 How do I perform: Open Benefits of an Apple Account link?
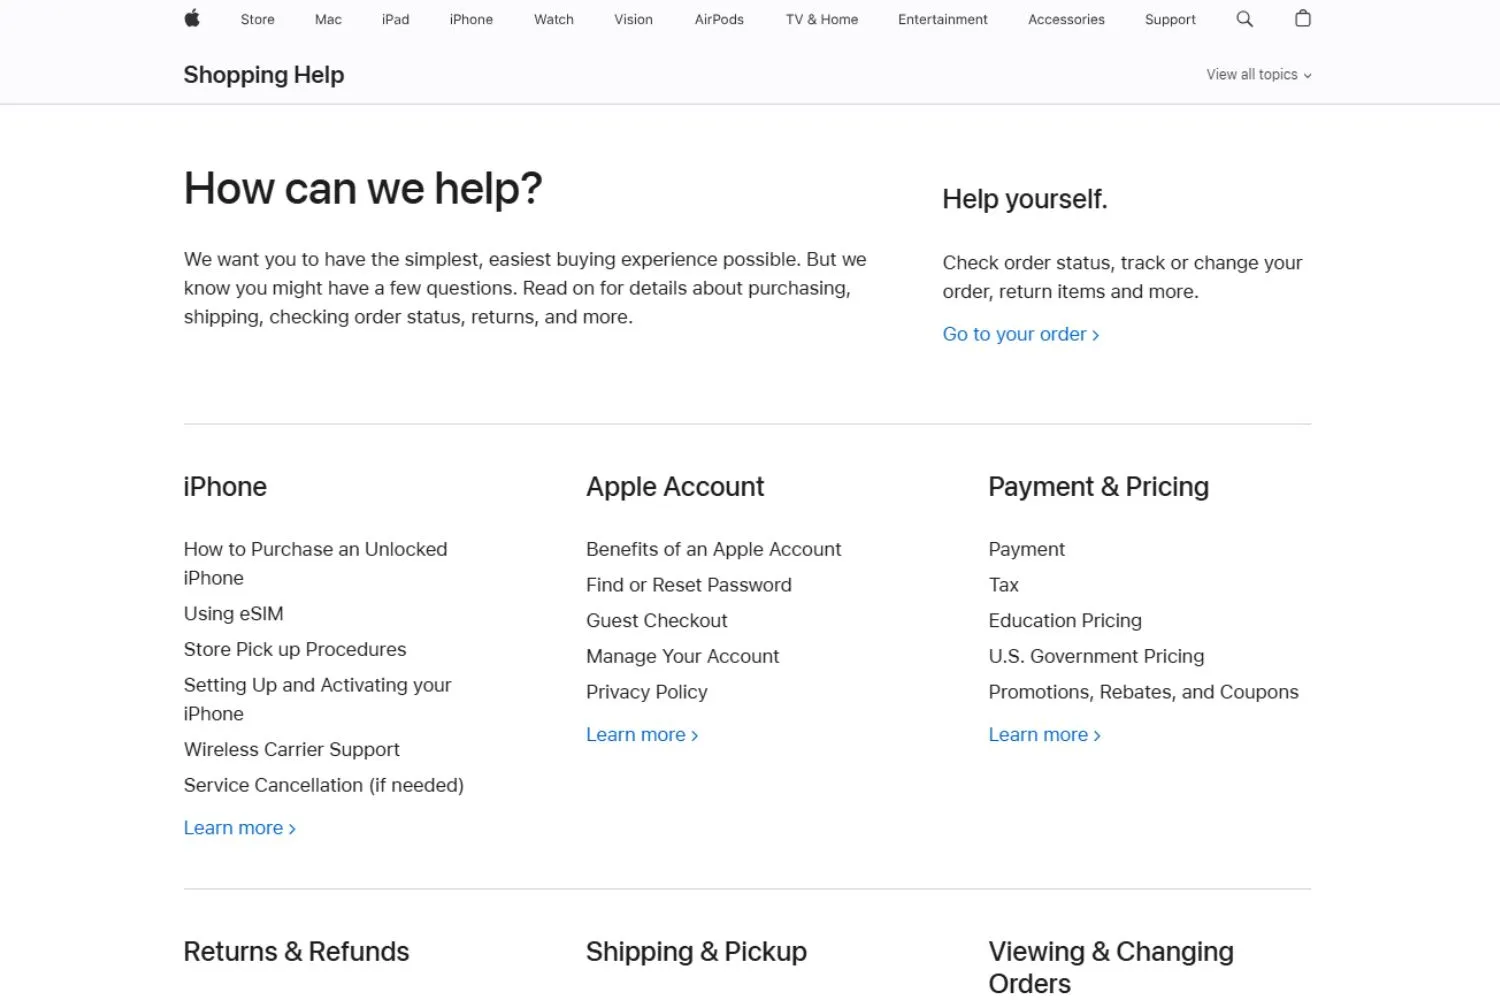click(x=713, y=549)
